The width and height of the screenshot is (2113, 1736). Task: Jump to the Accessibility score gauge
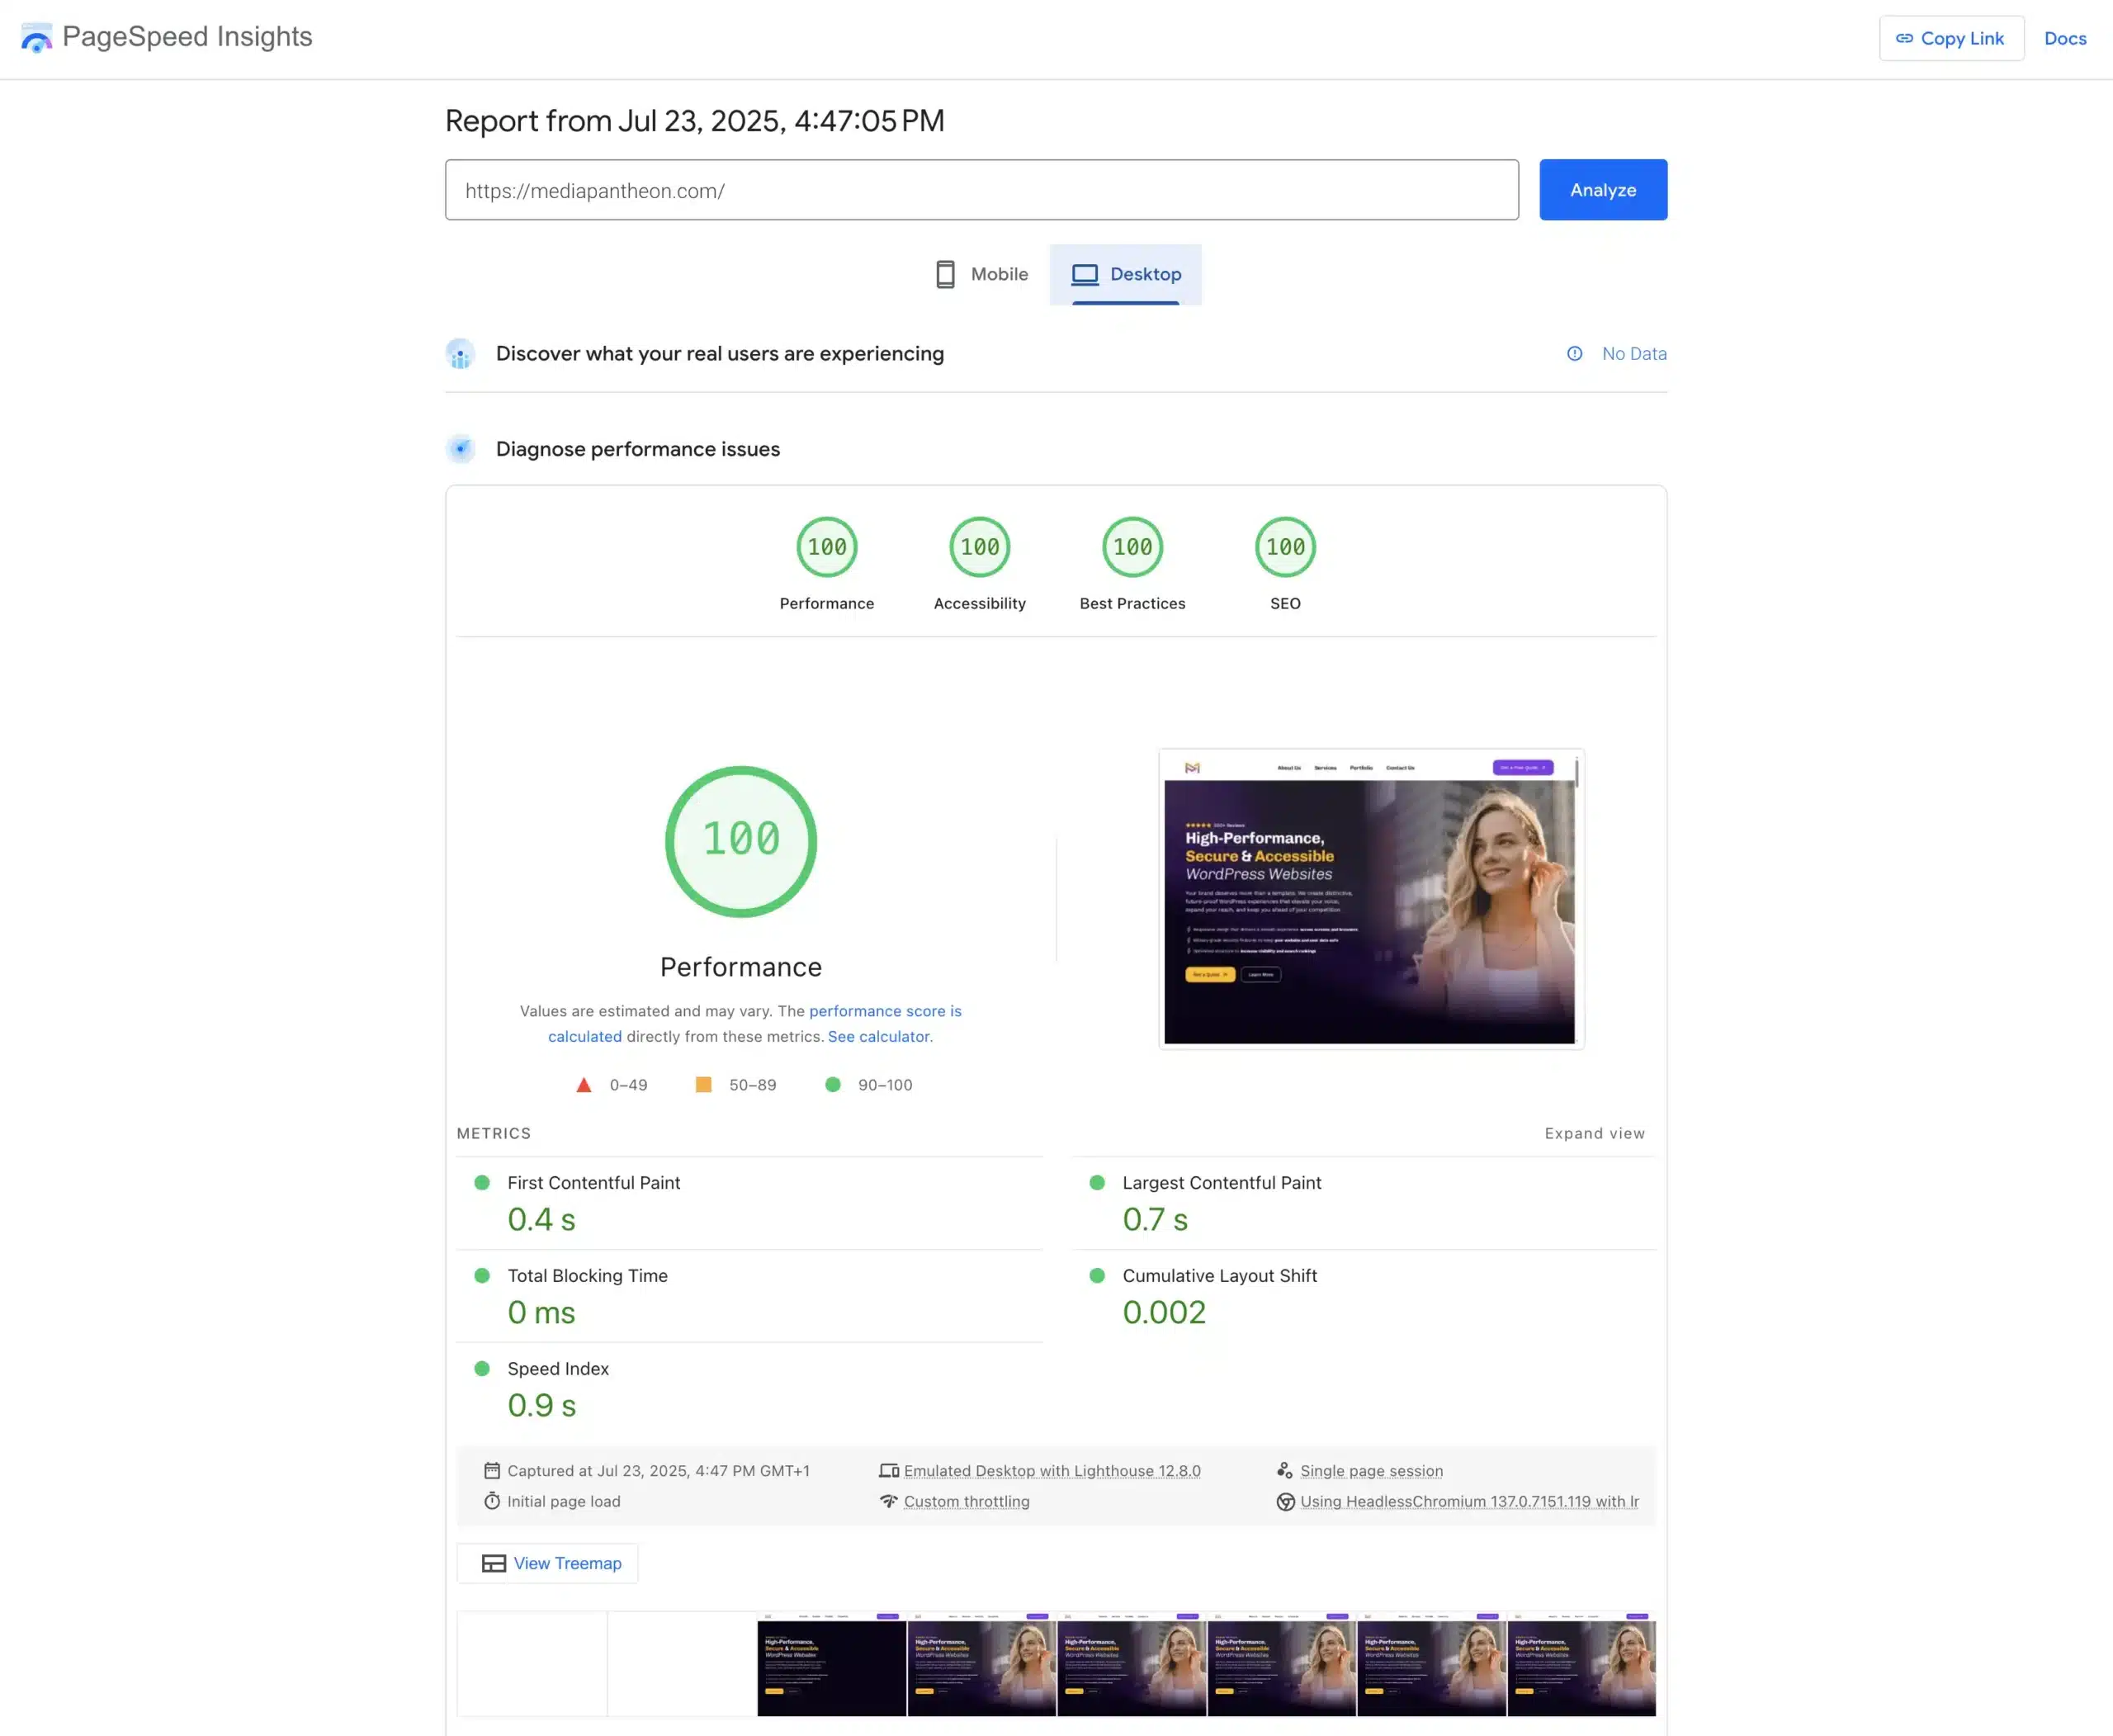[x=980, y=564]
